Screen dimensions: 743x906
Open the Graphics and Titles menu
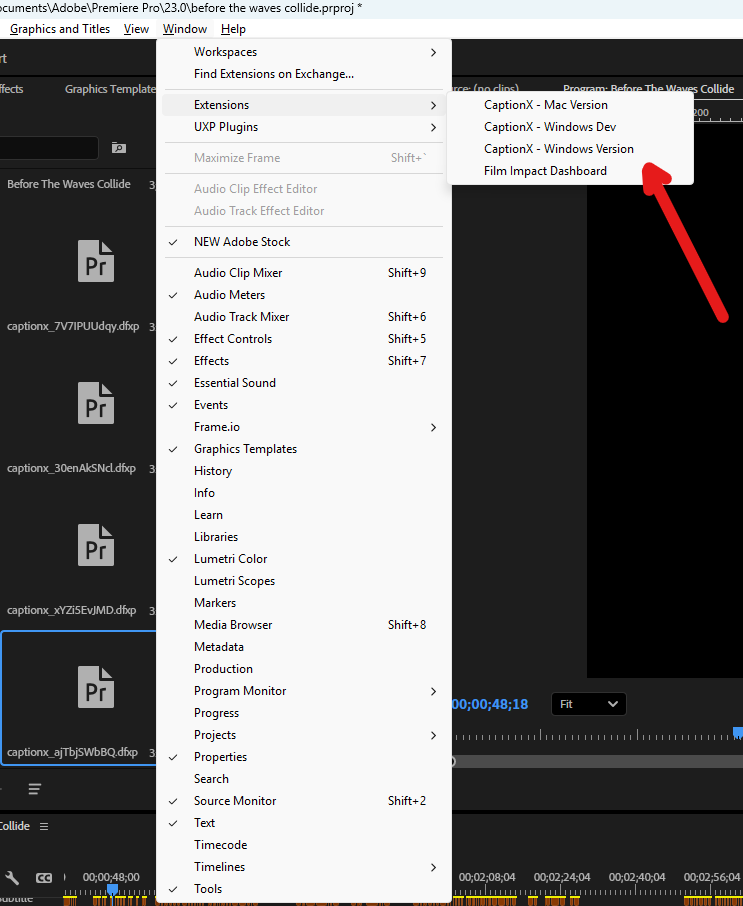click(60, 29)
